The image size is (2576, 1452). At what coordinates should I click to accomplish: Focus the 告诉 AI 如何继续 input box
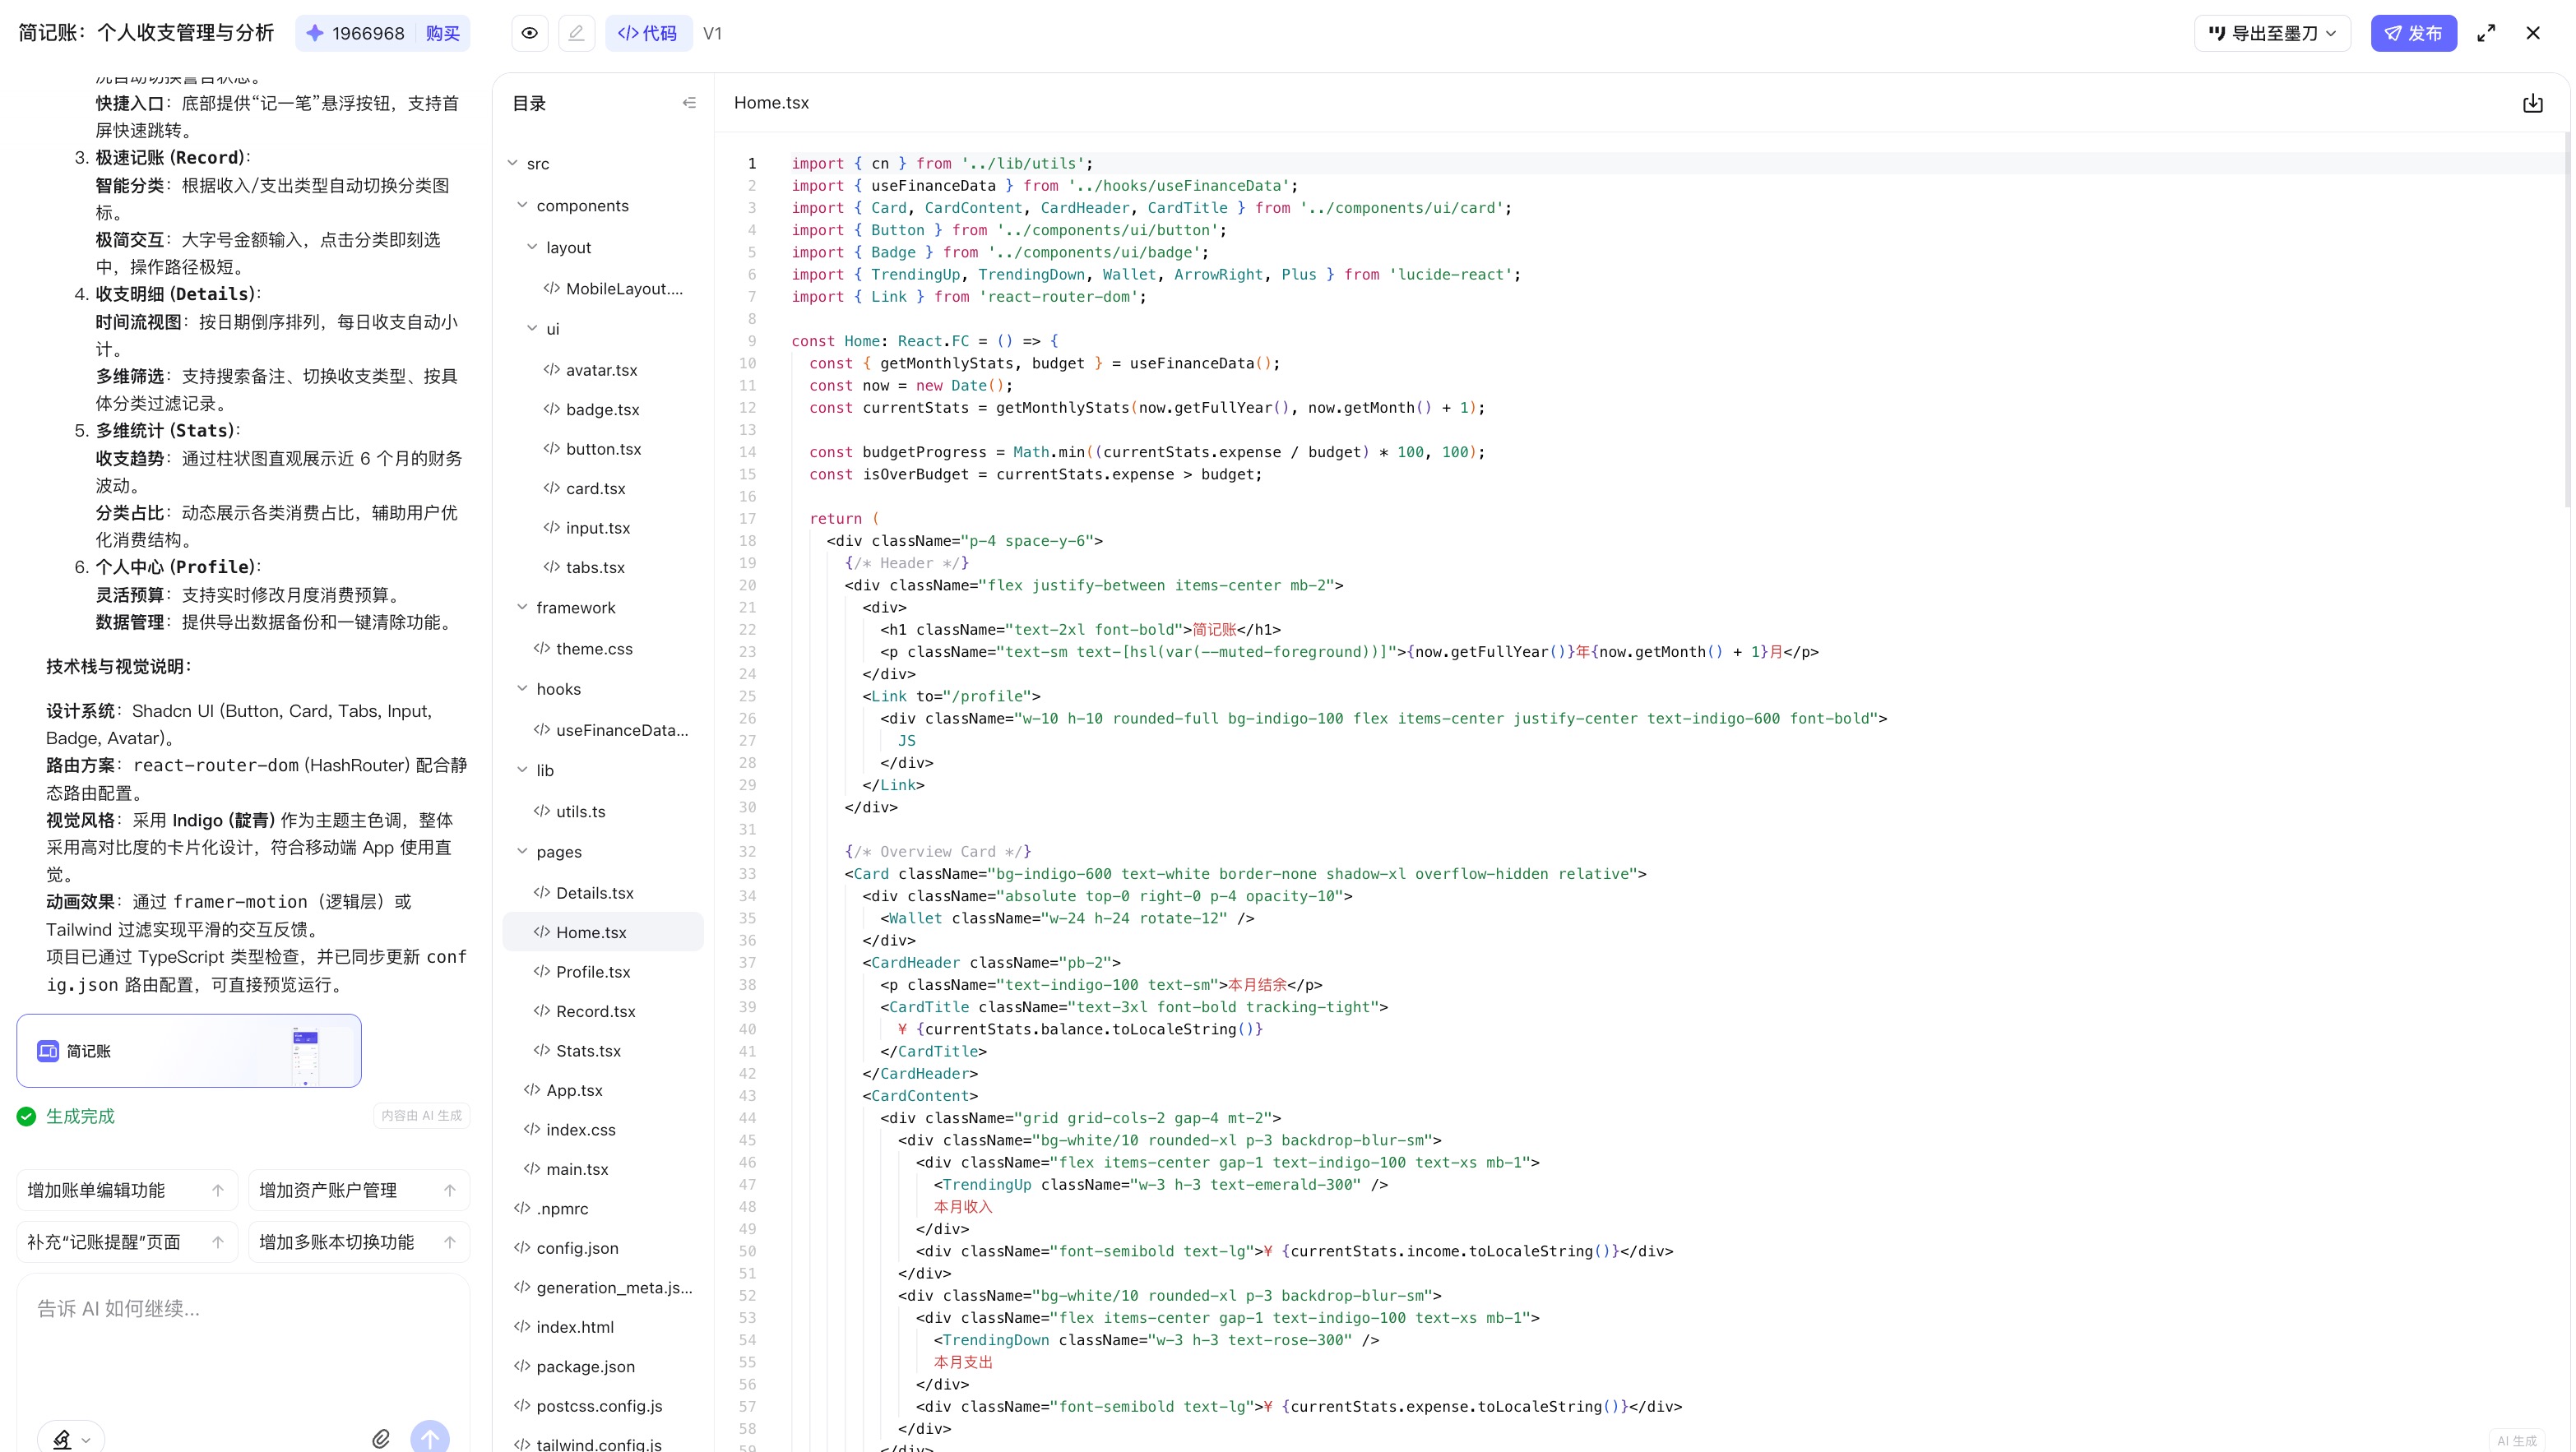[x=243, y=1340]
